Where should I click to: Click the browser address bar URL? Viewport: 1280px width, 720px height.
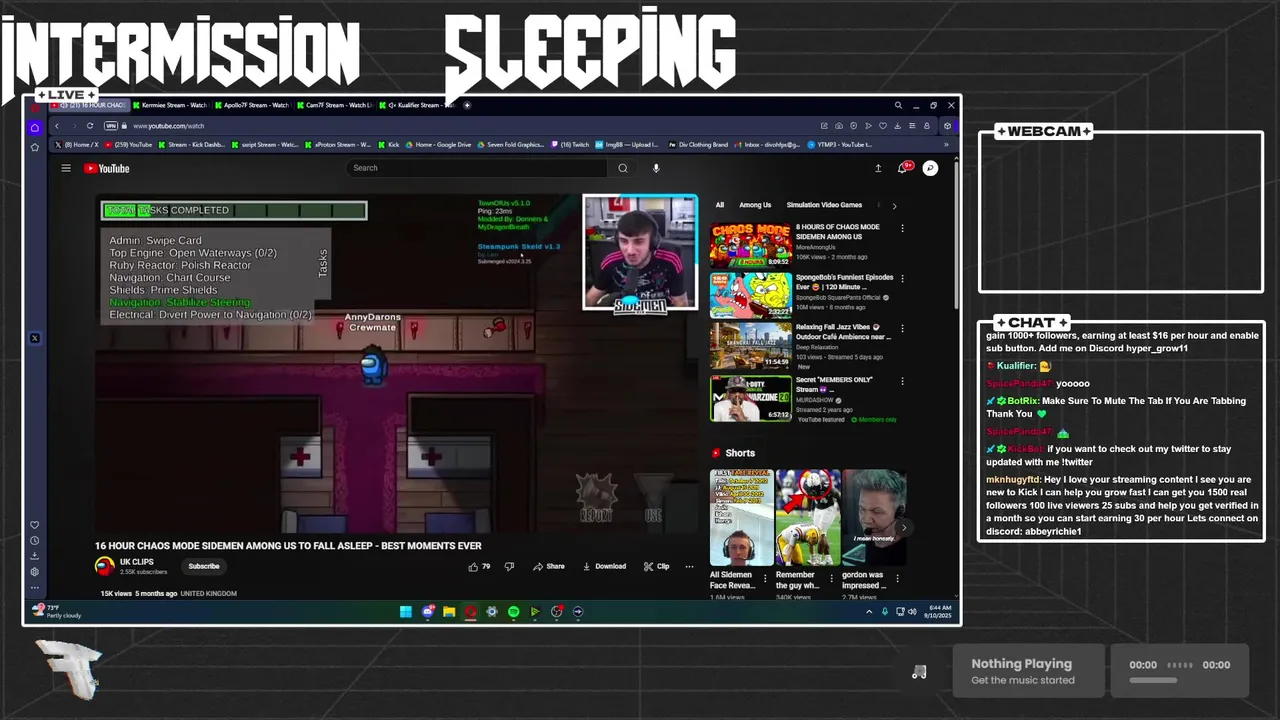click(x=168, y=126)
